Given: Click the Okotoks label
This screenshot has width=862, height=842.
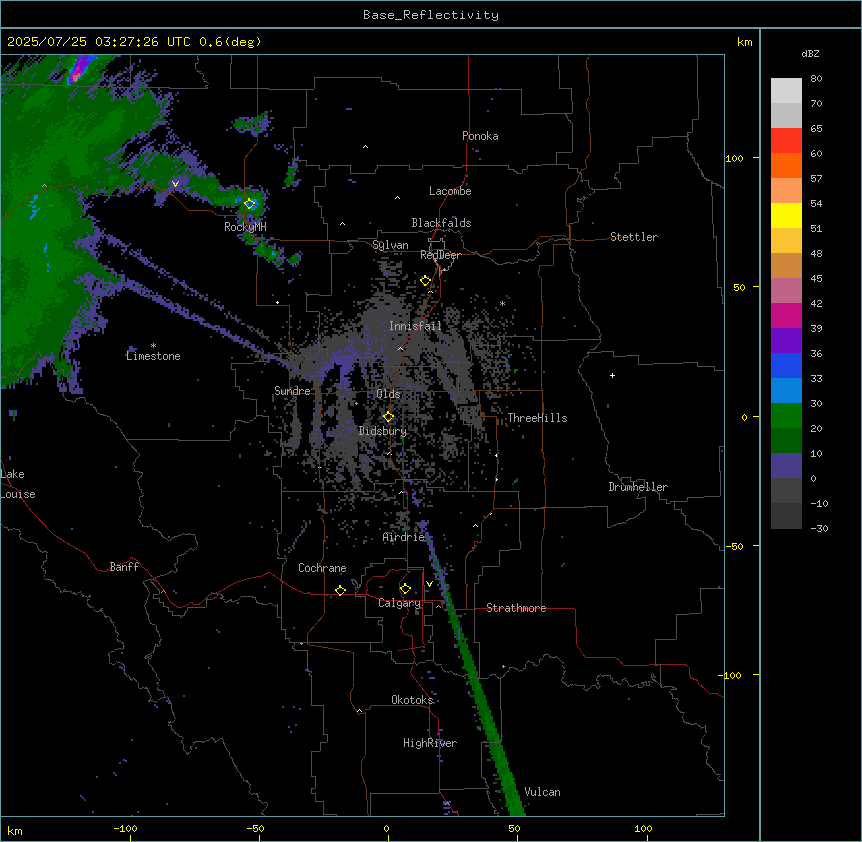Looking at the screenshot, I should [412, 700].
